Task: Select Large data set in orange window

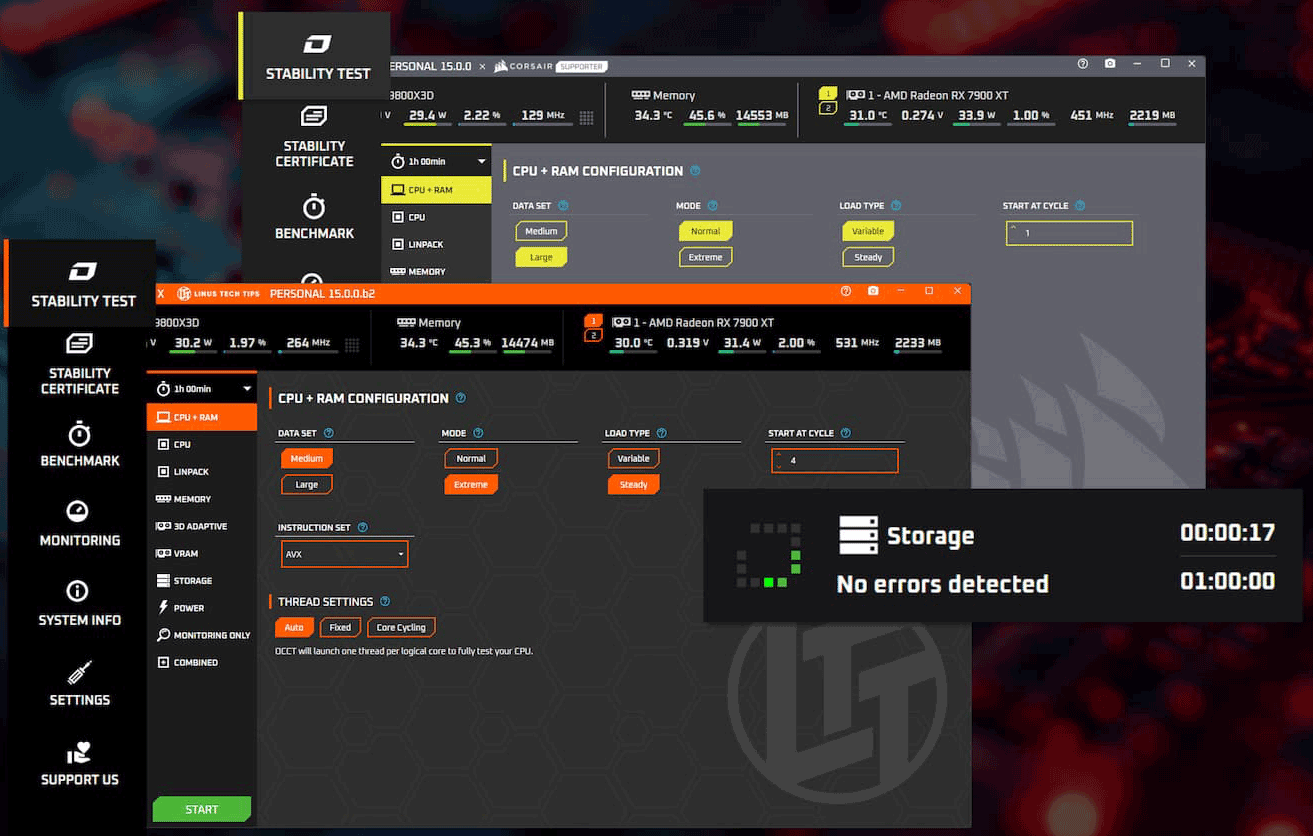Action: click(x=306, y=485)
